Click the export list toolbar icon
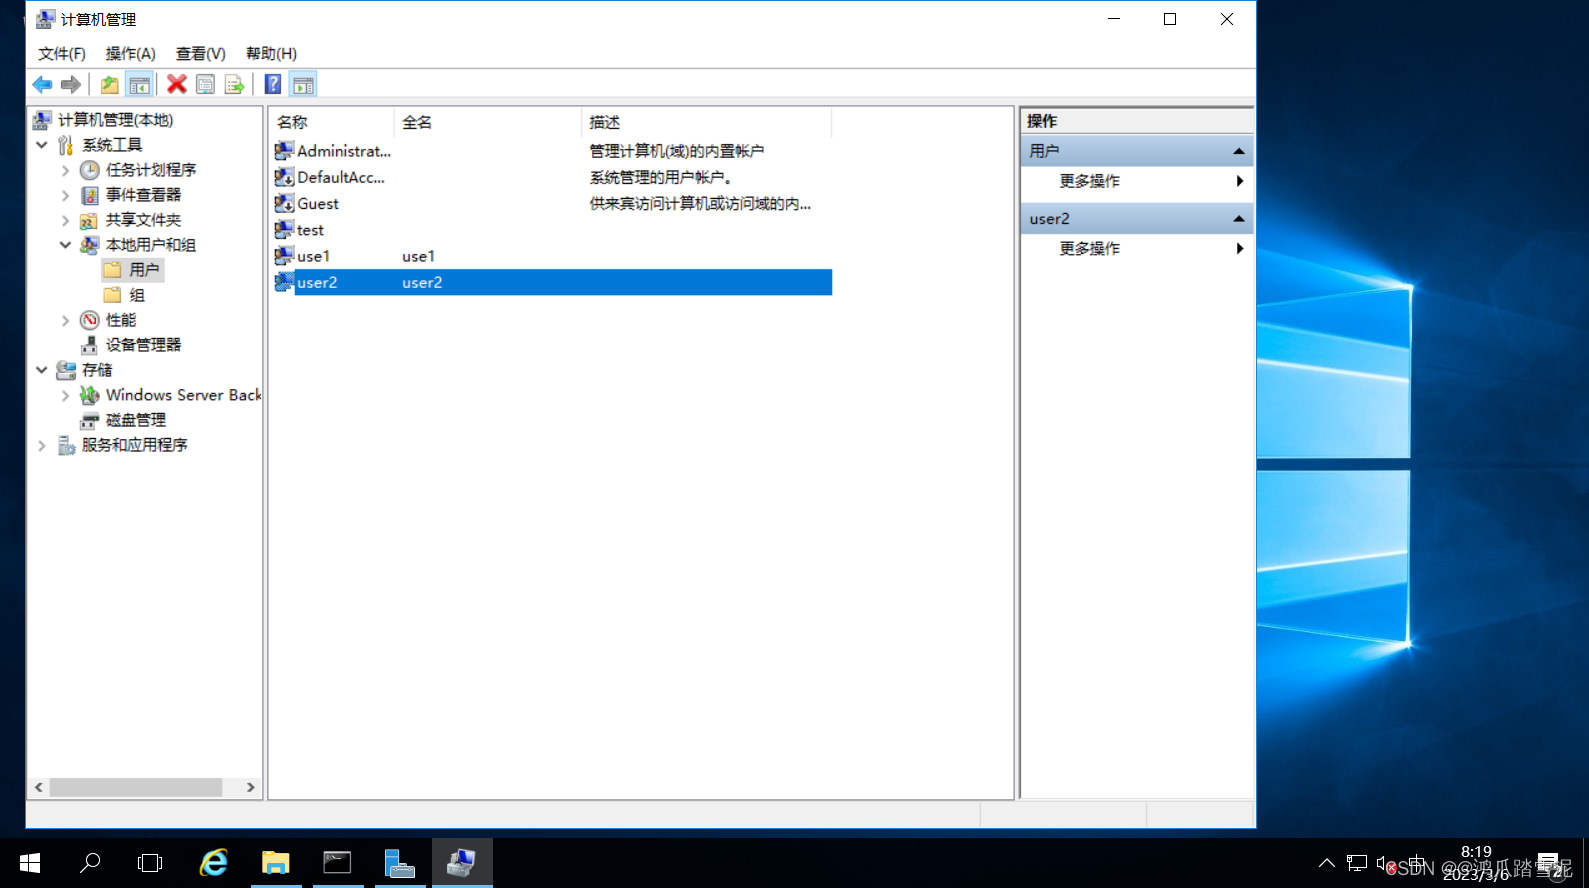1589x888 pixels. (x=234, y=85)
